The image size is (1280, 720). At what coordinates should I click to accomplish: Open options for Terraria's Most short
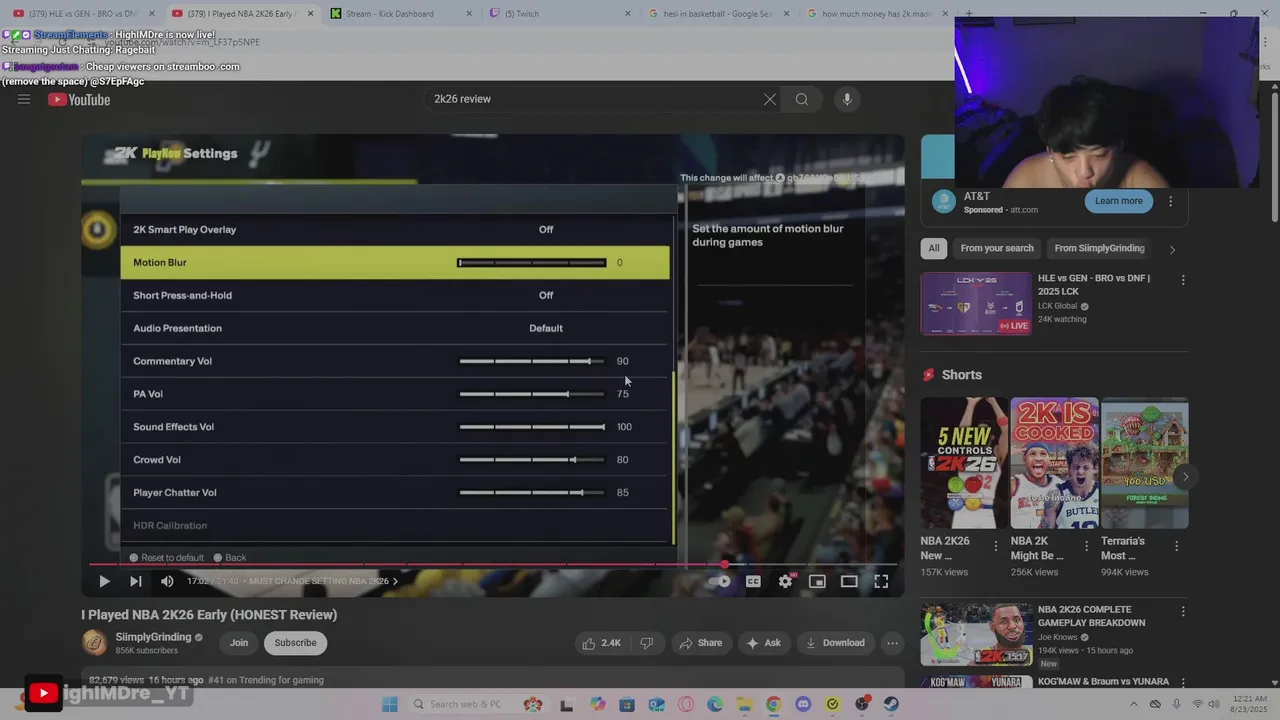tap(1176, 546)
